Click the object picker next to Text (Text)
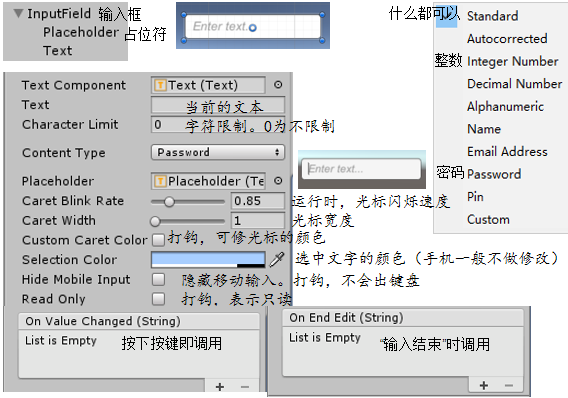Image resolution: width=568 pixels, height=398 pixels. [x=278, y=85]
